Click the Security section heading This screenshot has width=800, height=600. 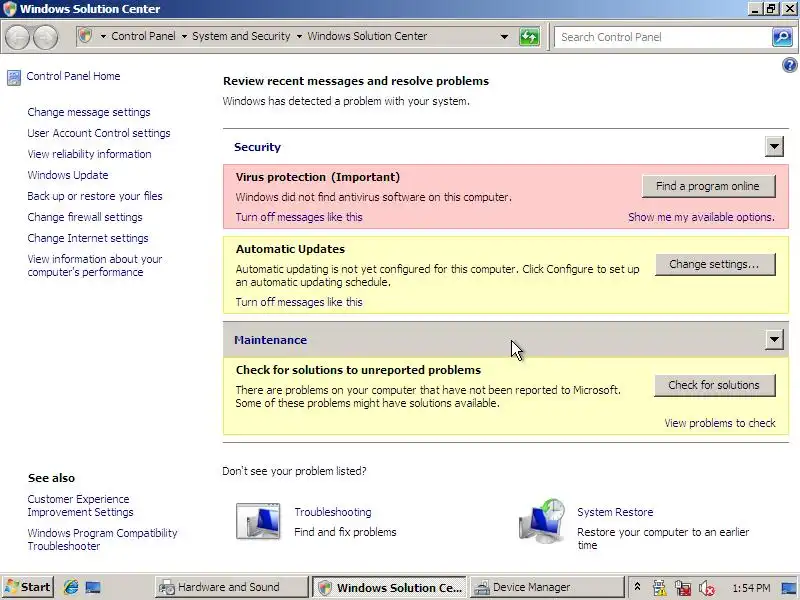coord(257,147)
